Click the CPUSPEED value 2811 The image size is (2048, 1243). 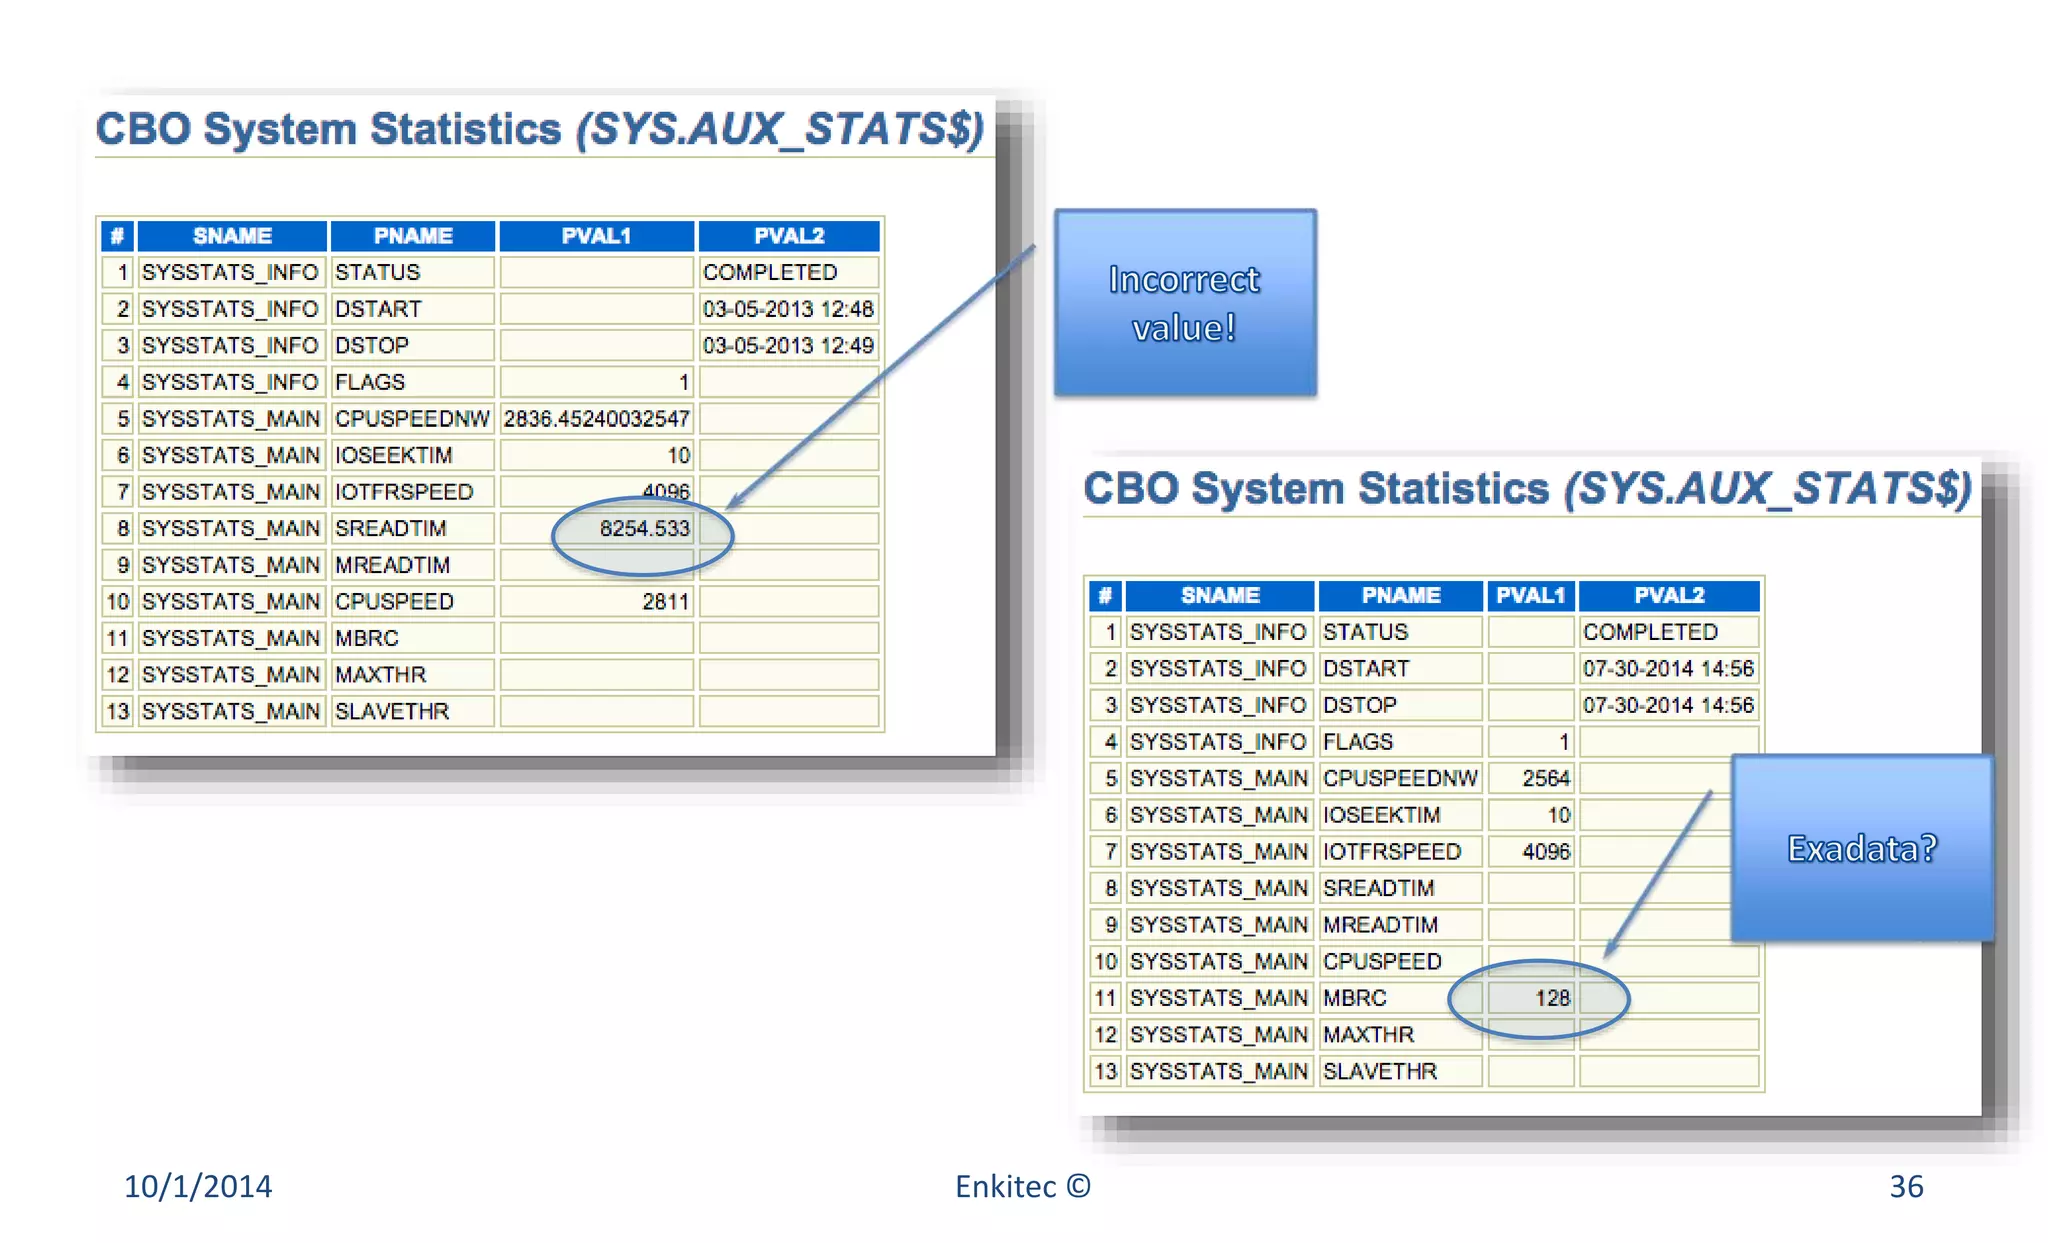click(665, 601)
